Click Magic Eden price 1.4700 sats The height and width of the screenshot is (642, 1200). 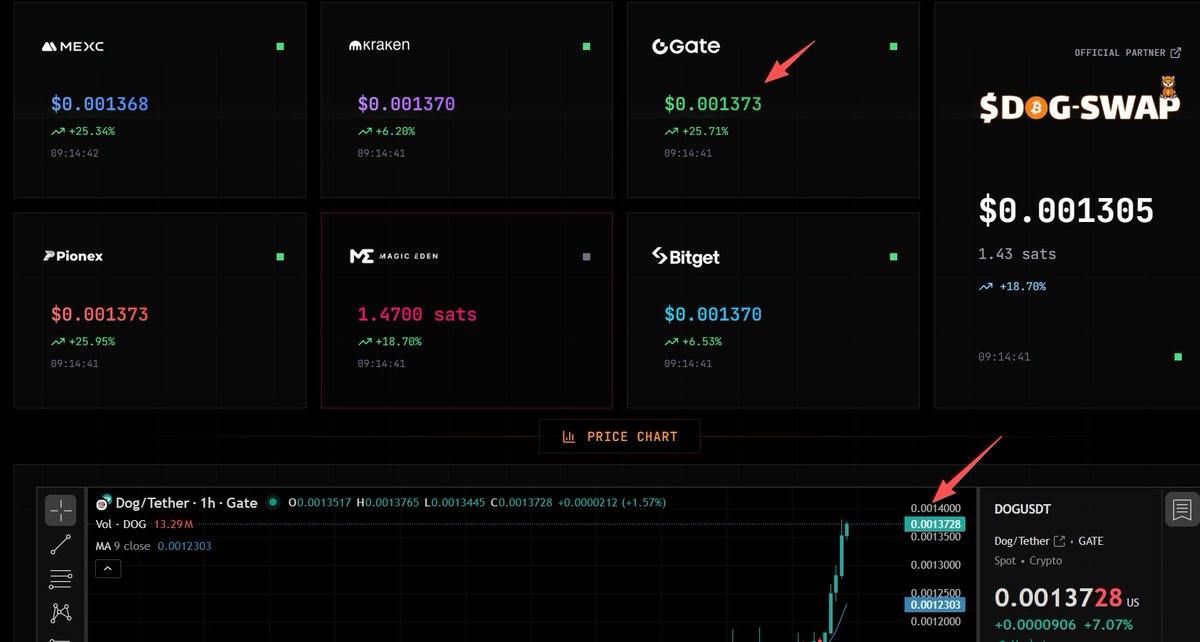point(418,314)
